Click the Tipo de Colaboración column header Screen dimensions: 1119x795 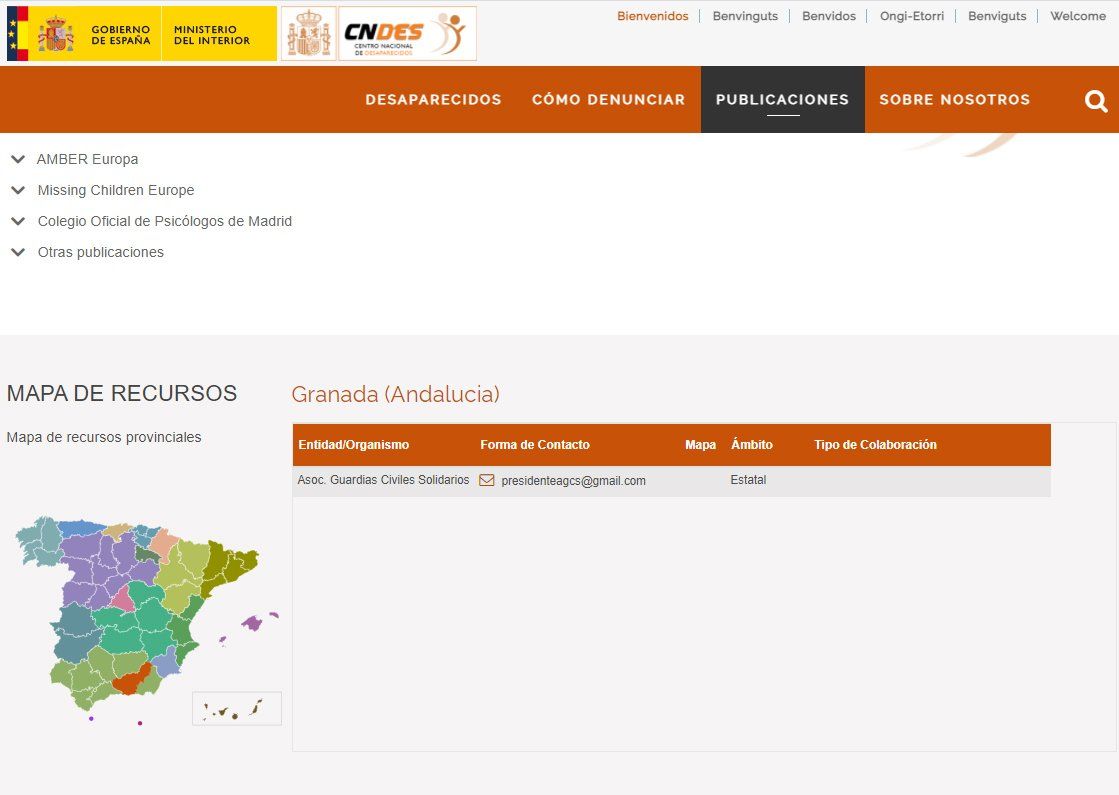point(875,445)
